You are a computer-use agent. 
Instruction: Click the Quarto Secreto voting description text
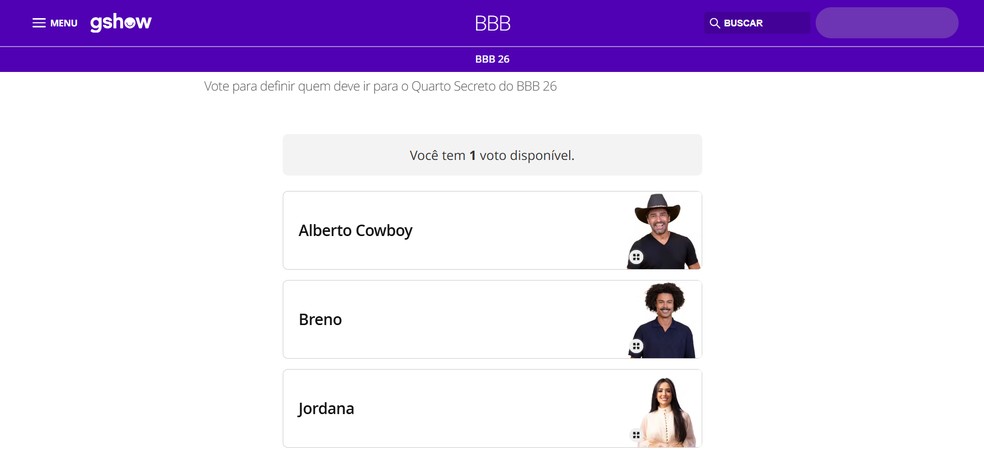(380, 86)
